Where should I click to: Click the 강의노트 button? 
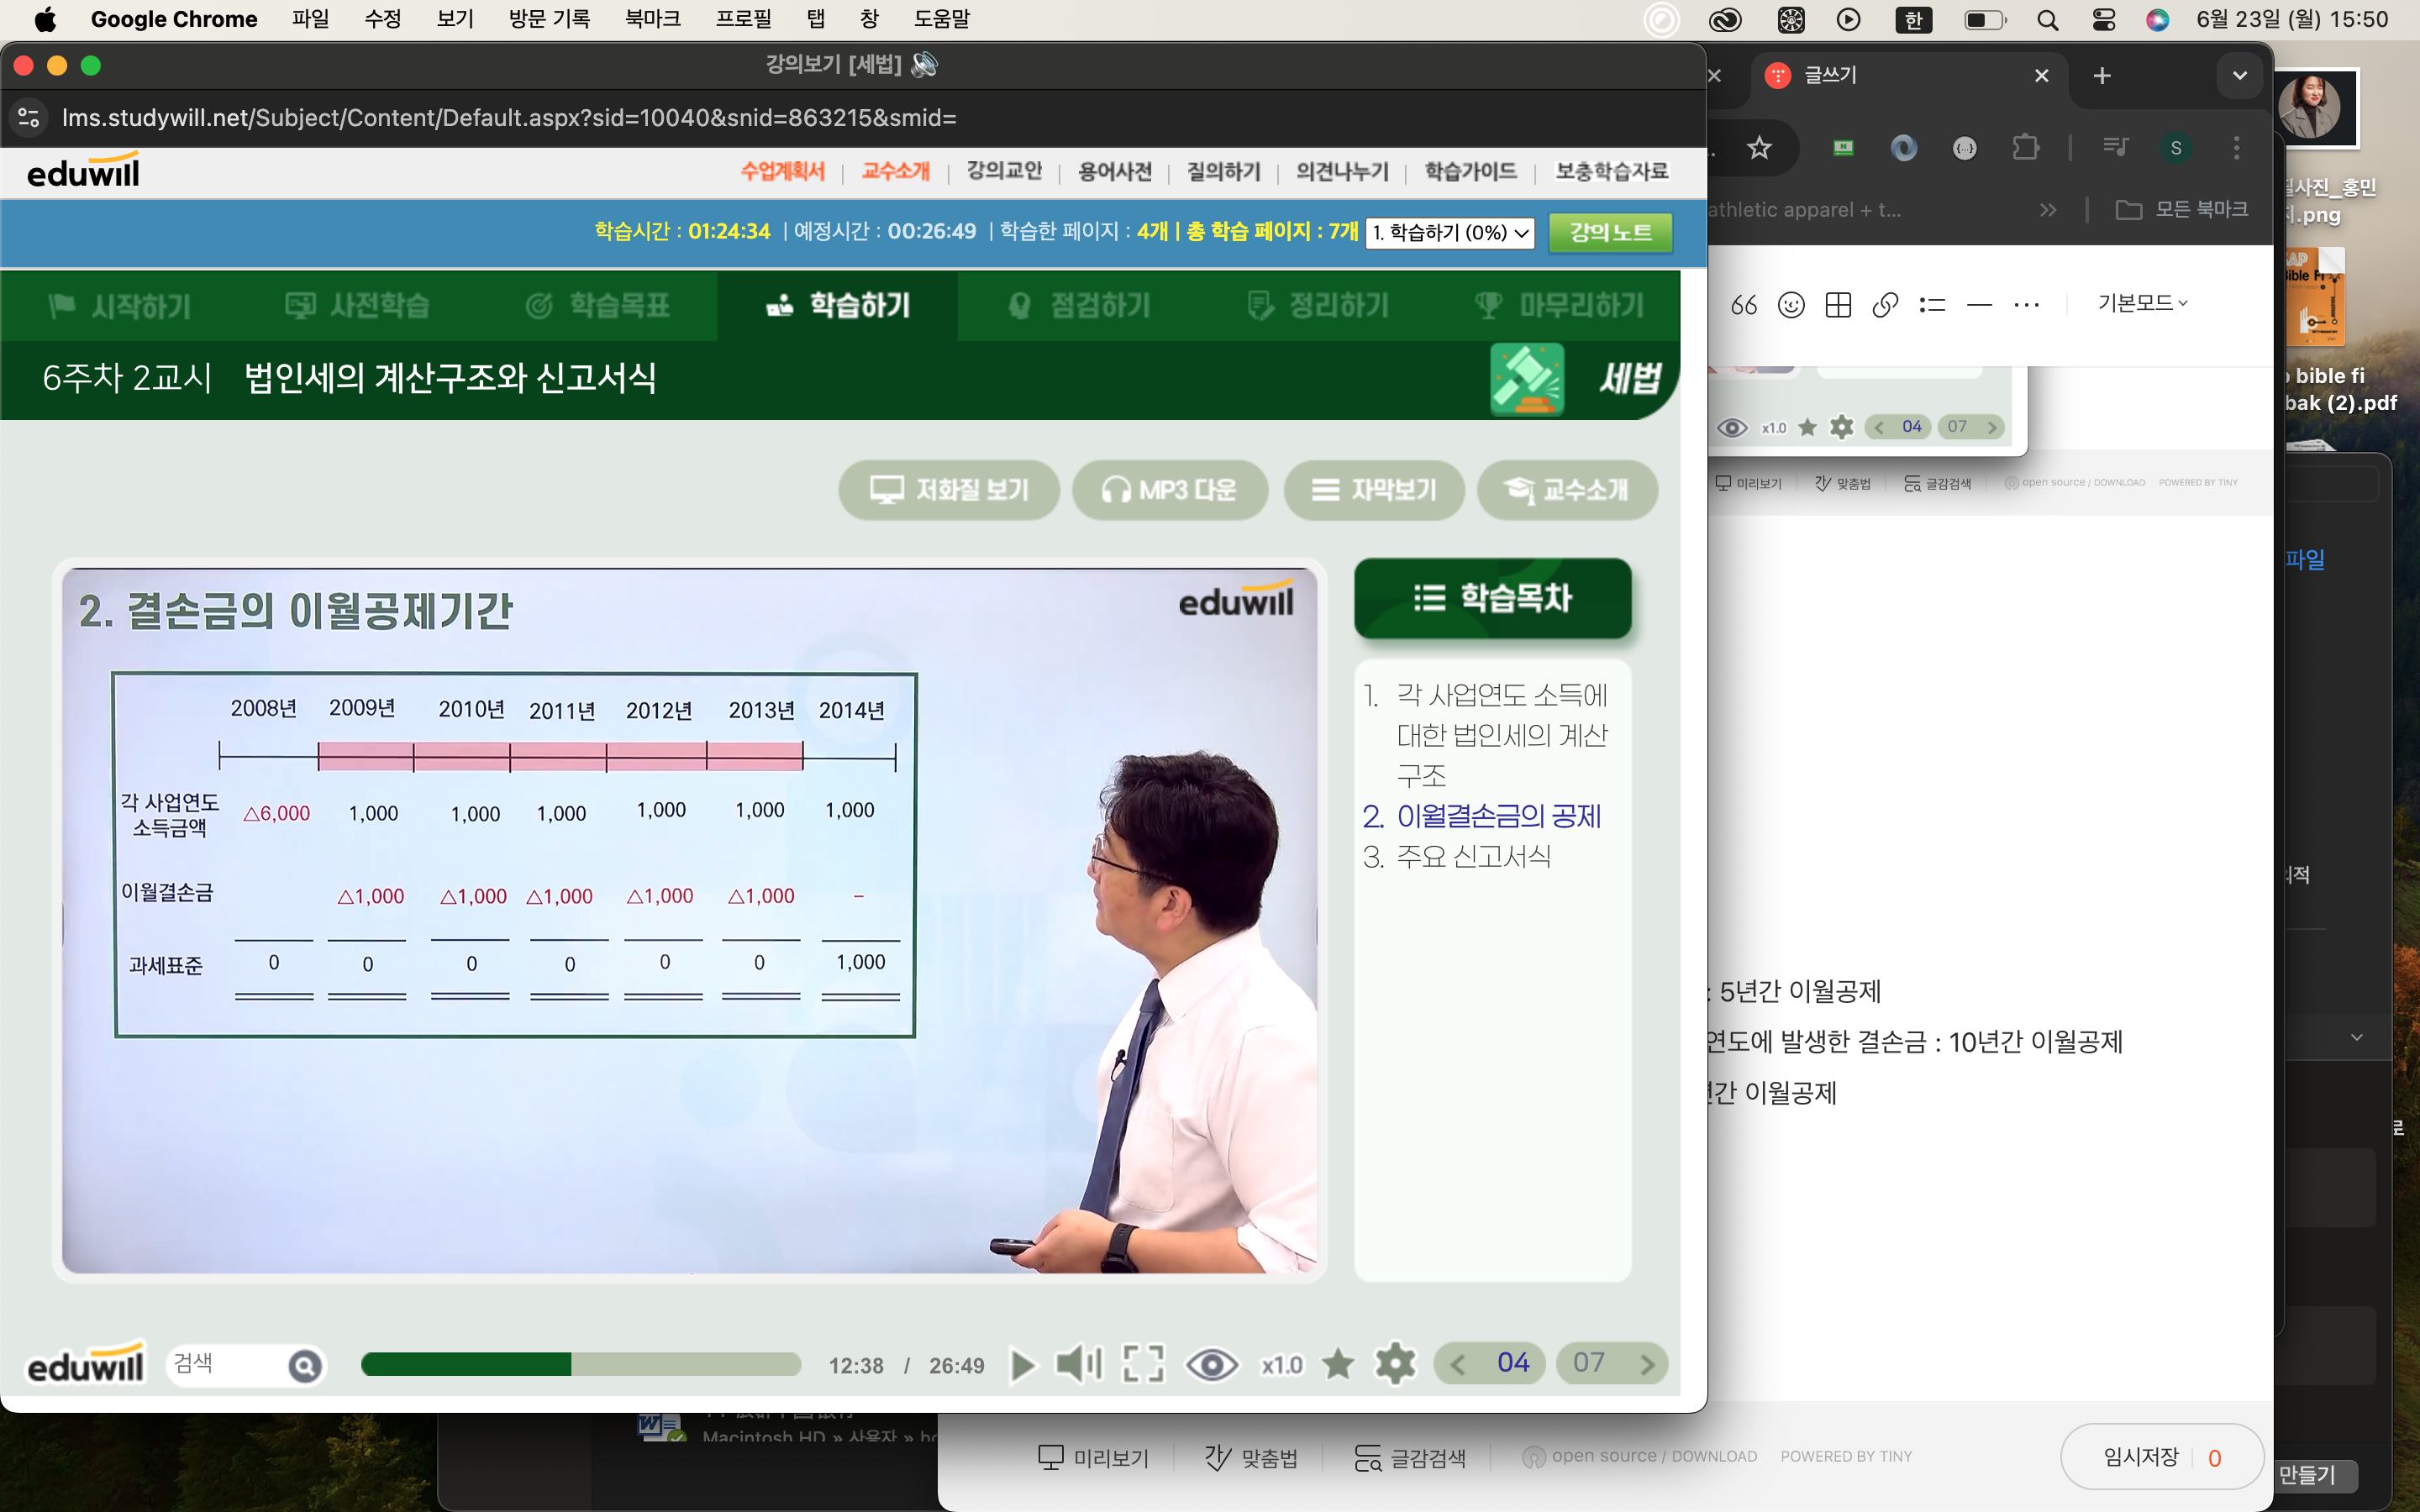tap(1609, 233)
